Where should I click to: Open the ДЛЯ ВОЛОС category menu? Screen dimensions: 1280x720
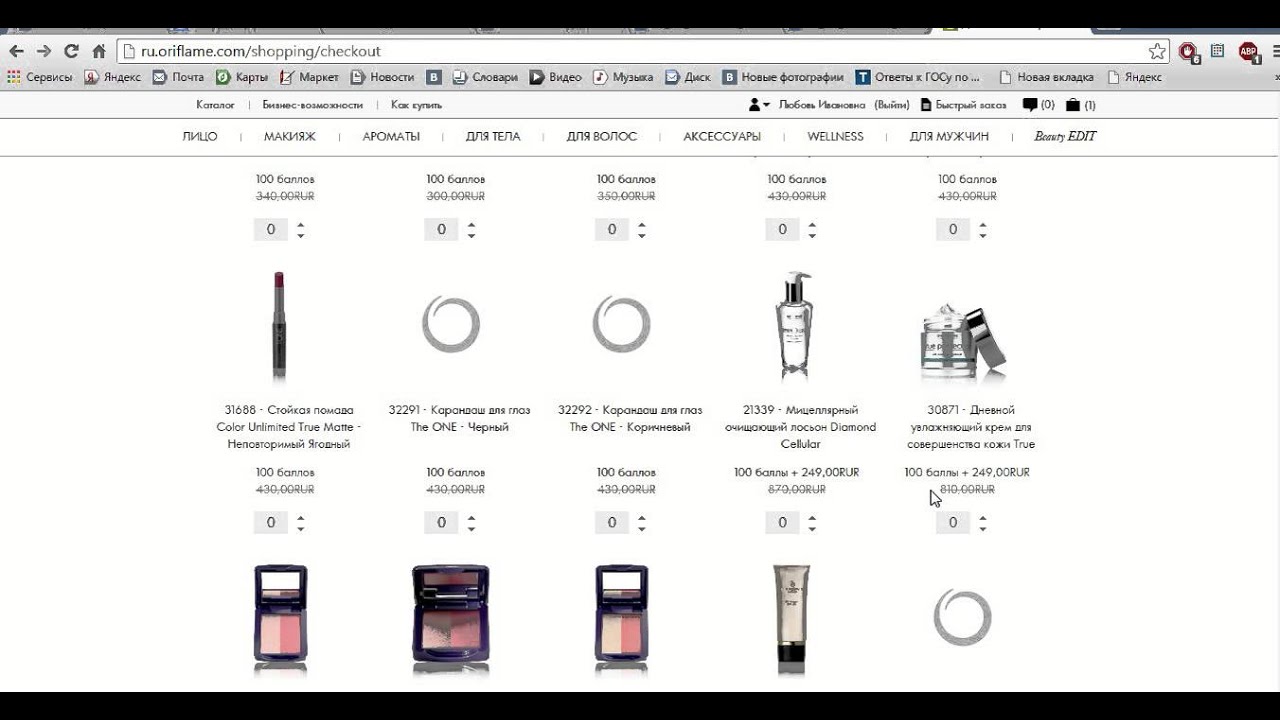point(602,137)
